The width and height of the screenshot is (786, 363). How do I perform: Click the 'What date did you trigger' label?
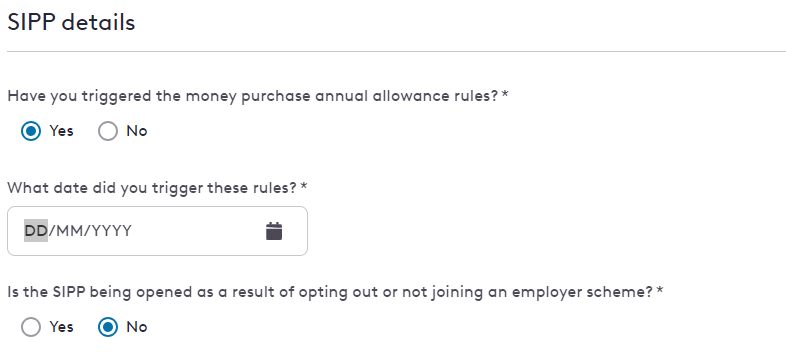(152, 189)
